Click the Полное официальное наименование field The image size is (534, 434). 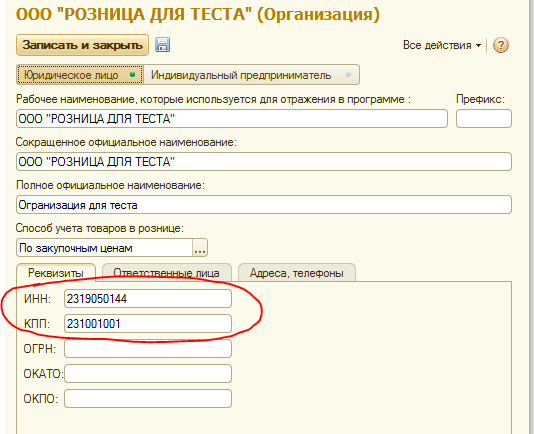tap(264, 204)
